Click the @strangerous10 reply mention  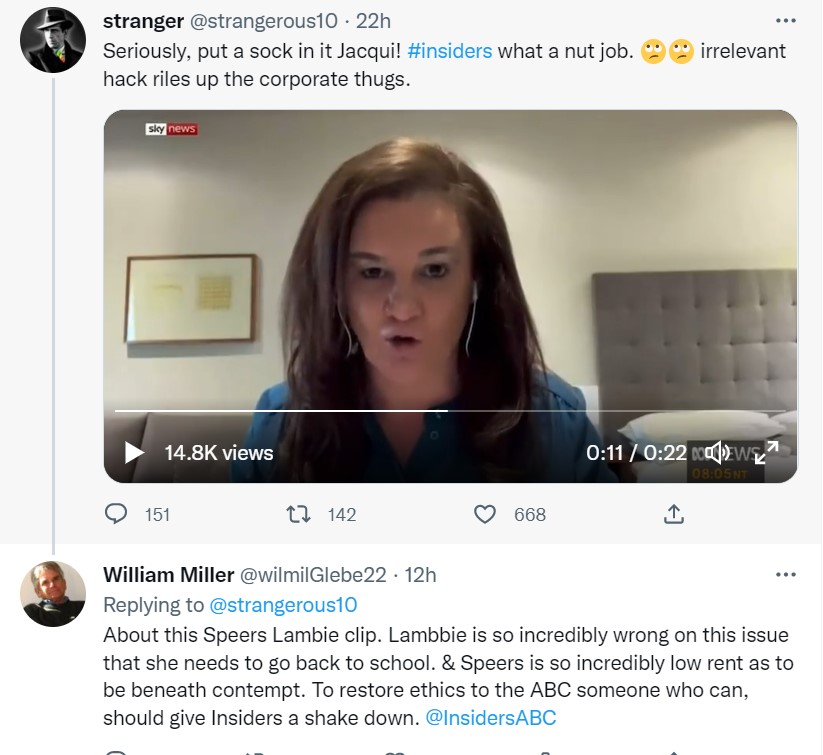(x=282, y=605)
